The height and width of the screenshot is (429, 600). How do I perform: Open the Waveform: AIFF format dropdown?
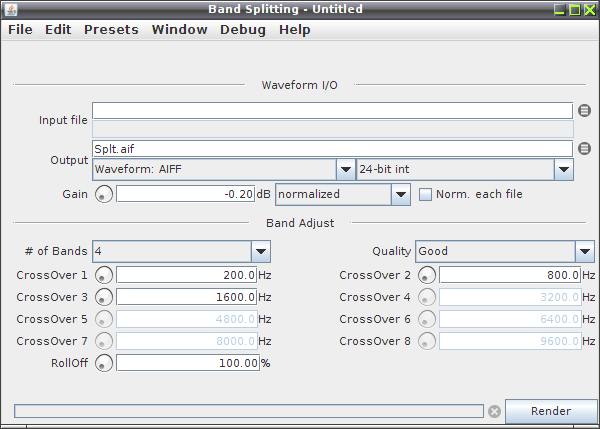[x=223, y=169]
